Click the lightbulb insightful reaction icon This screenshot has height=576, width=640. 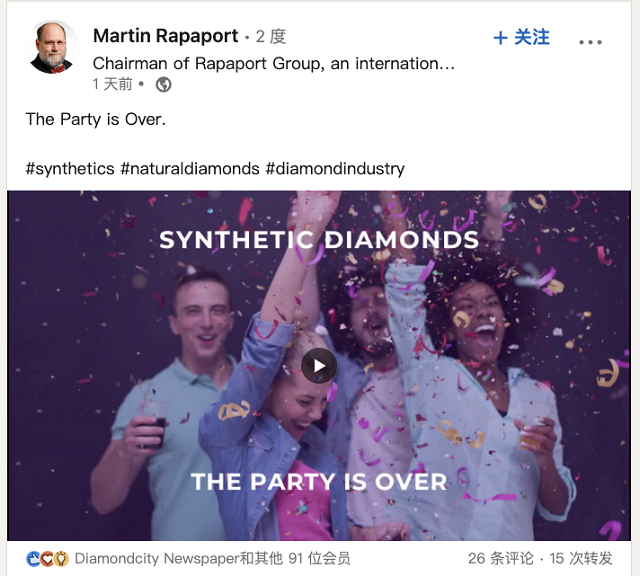[61, 559]
